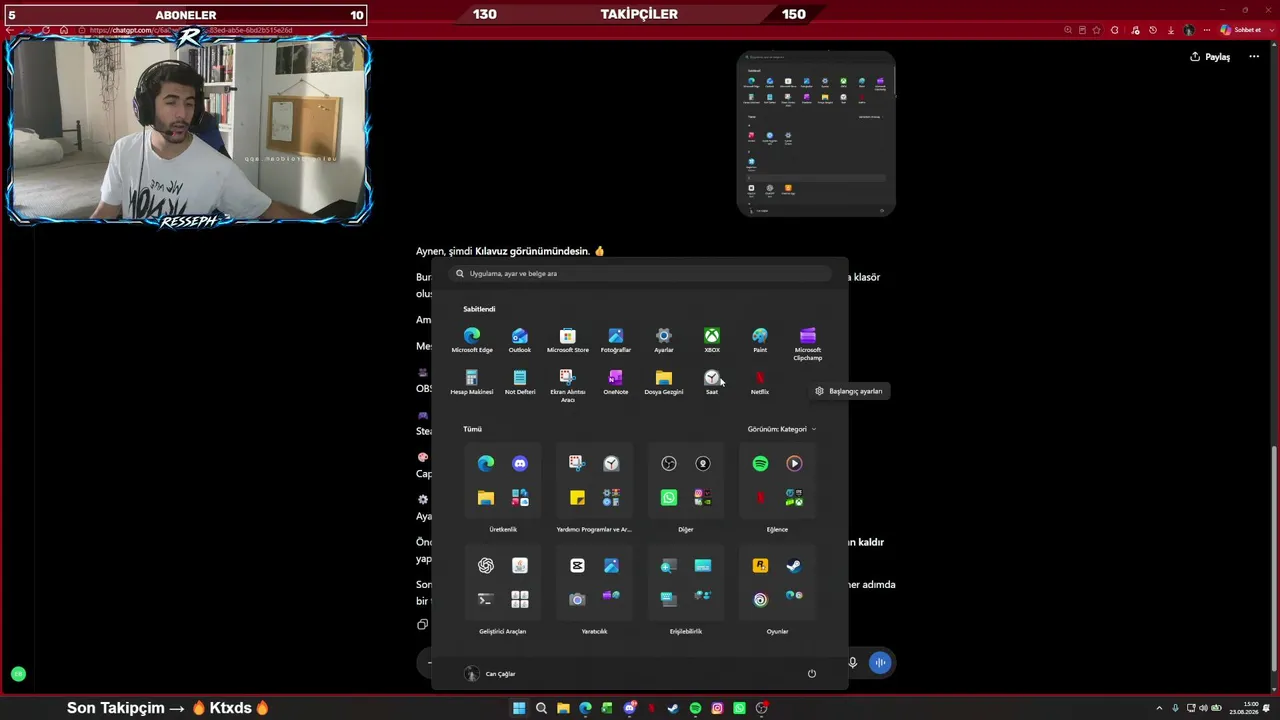The height and width of the screenshot is (720, 1280).
Task: Show hidden system tray icons
Action: (x=1161, y=708)
